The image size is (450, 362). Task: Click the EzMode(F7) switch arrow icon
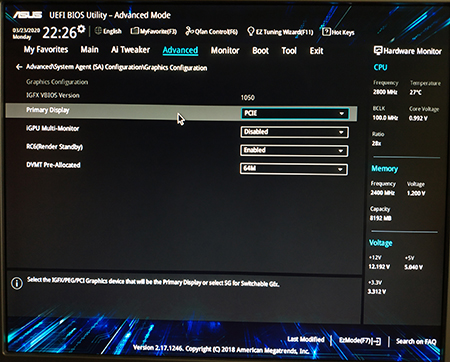pos(376,341)
